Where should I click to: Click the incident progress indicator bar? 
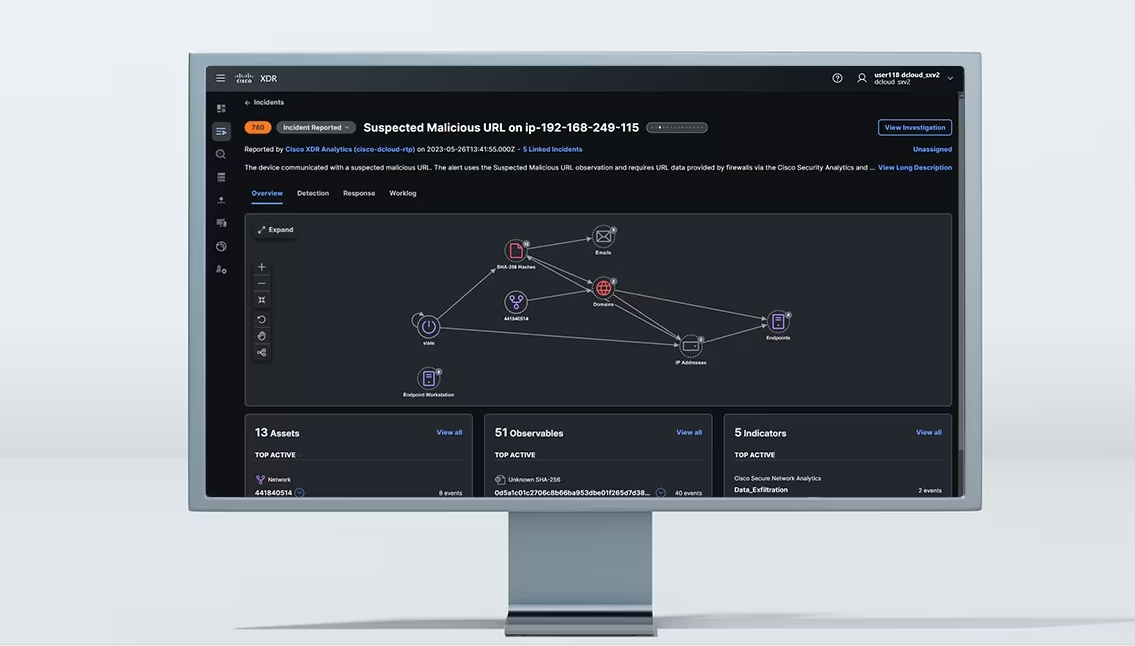pyautogui.click(x=677, y=128)
